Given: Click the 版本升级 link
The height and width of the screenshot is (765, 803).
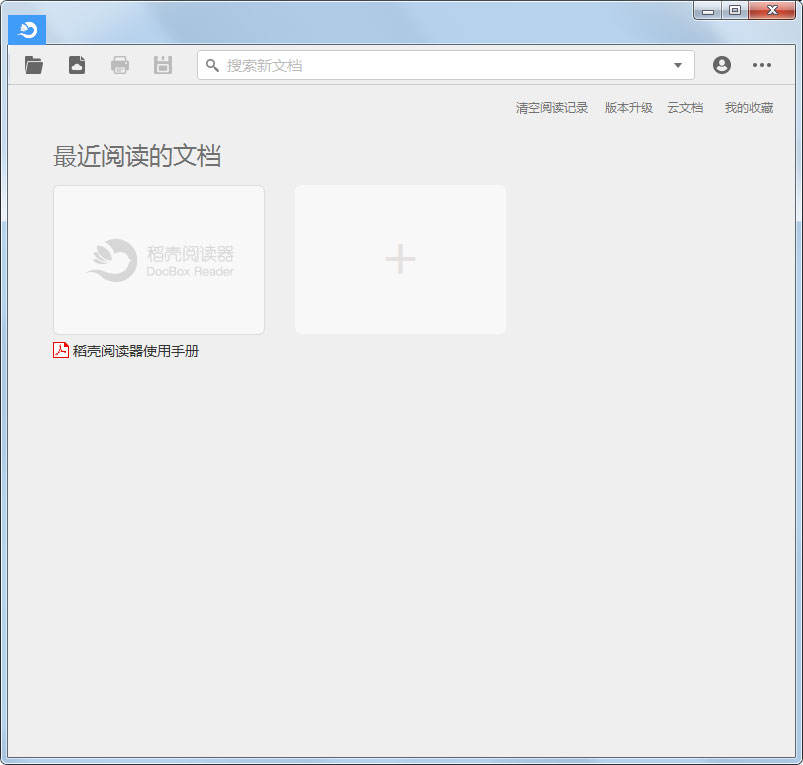Looking at the screenshot, I should coord(628,108).
